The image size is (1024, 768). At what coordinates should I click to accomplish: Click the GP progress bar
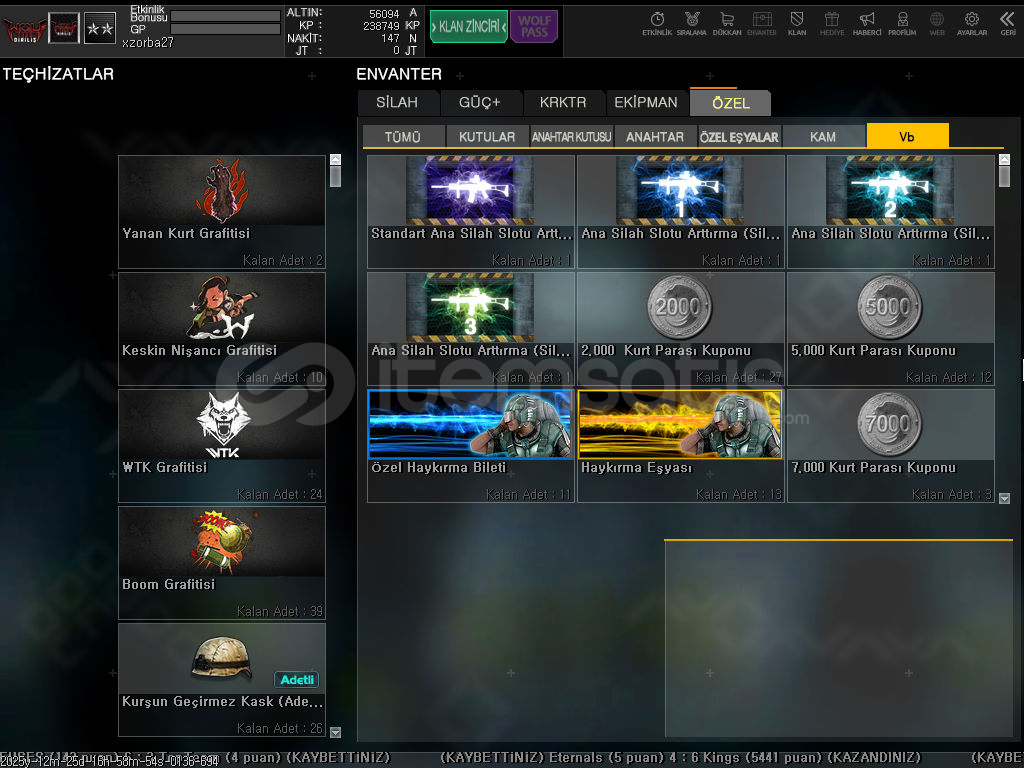click(x=225, y=29)
